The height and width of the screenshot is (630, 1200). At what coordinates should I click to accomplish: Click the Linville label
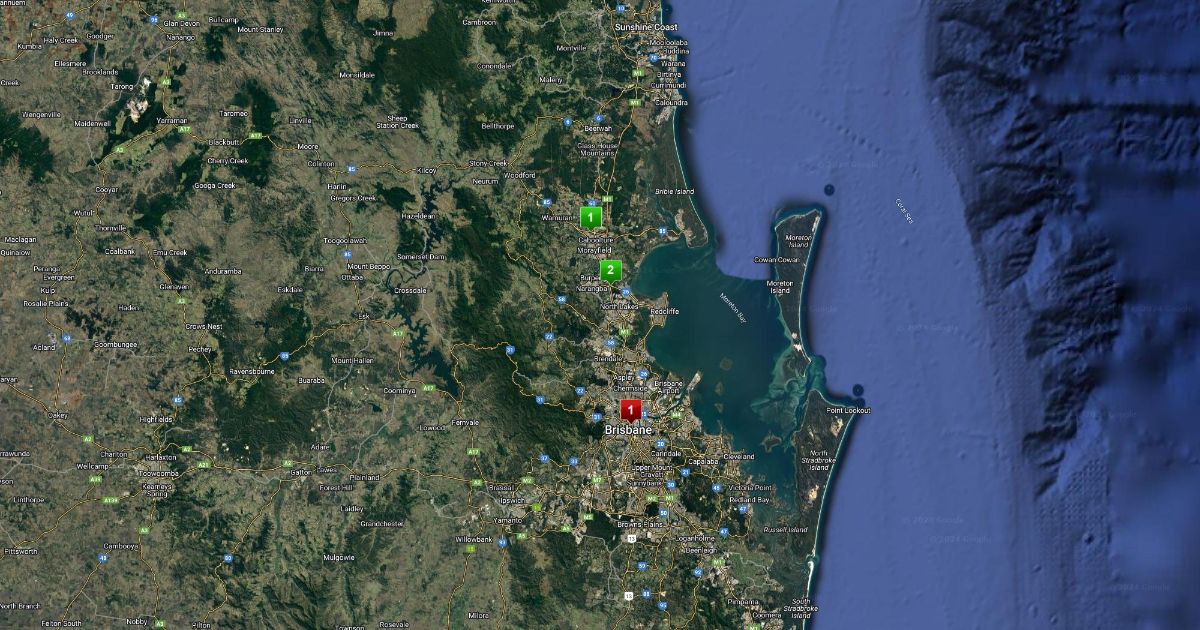(x=300, y=120)
